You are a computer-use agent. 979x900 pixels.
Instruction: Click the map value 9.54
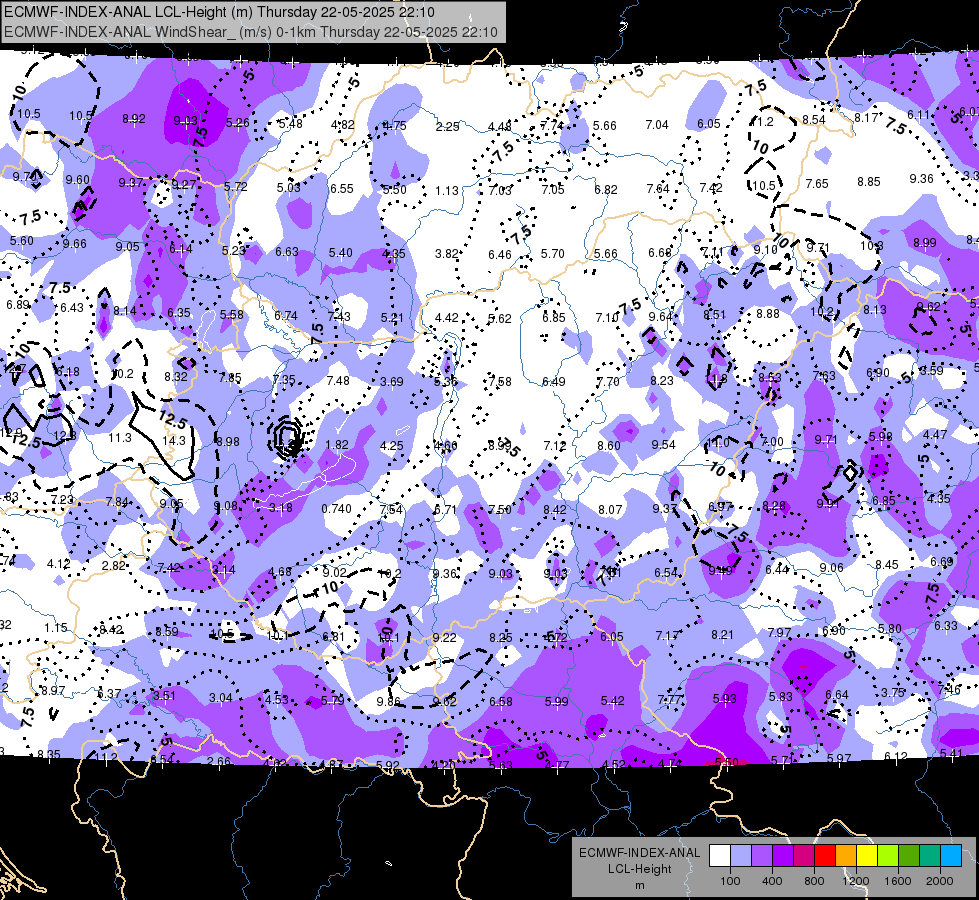[x=664, y=444]
